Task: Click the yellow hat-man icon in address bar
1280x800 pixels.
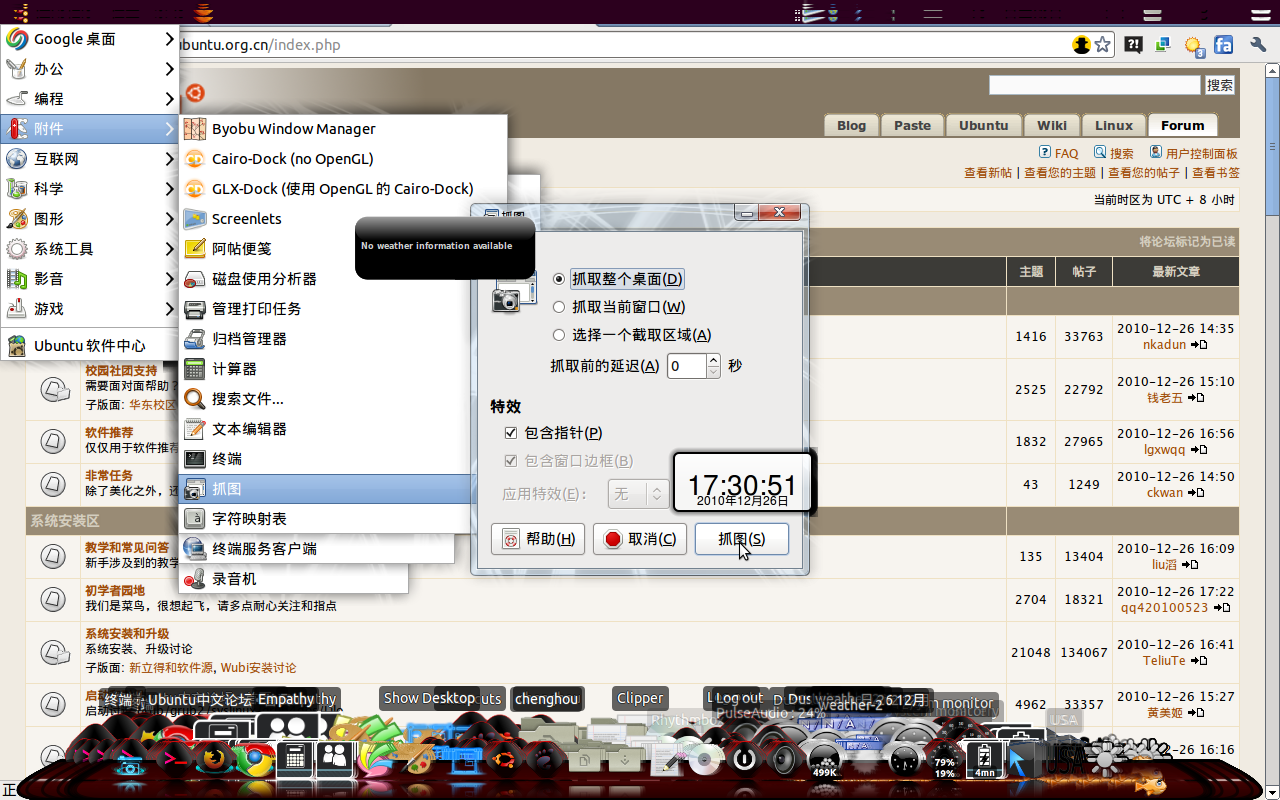Action: point(1081,45)
